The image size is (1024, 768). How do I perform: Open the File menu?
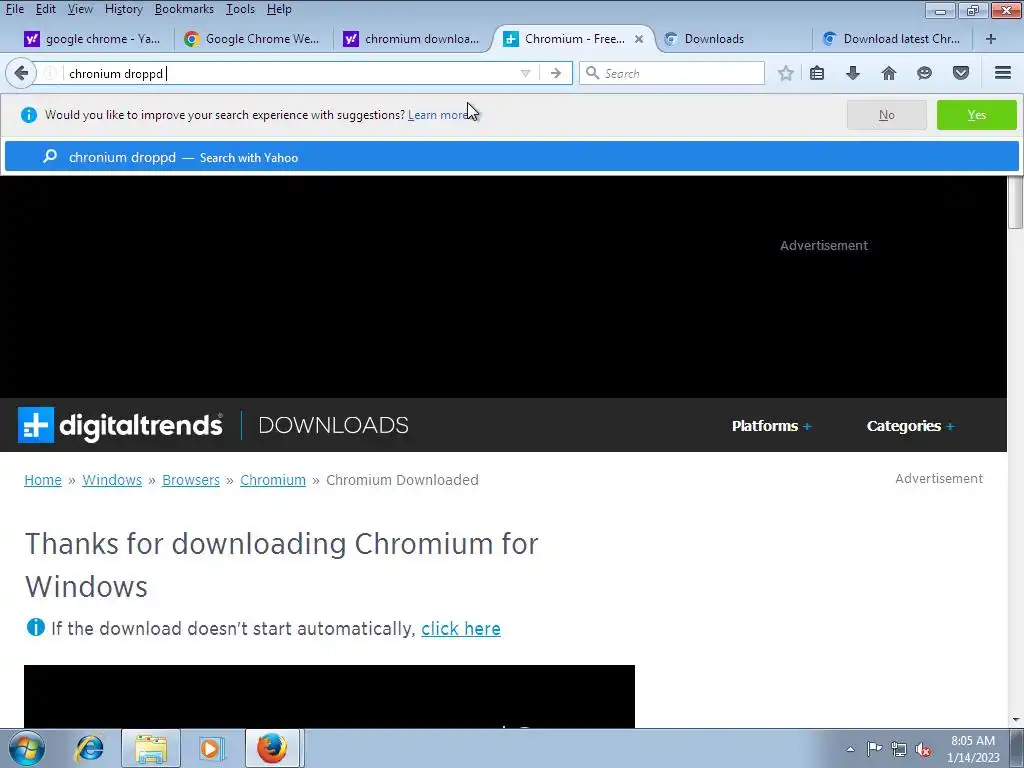point(14,9)
